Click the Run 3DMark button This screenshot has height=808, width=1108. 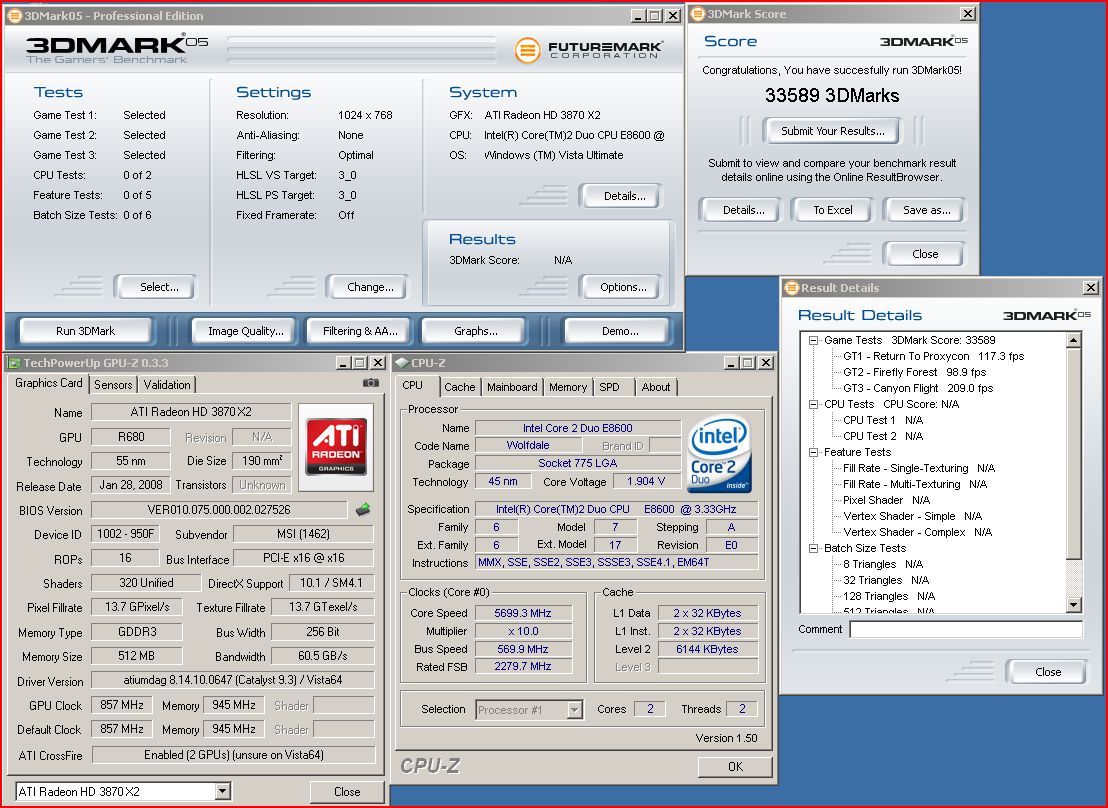[86, 331]
